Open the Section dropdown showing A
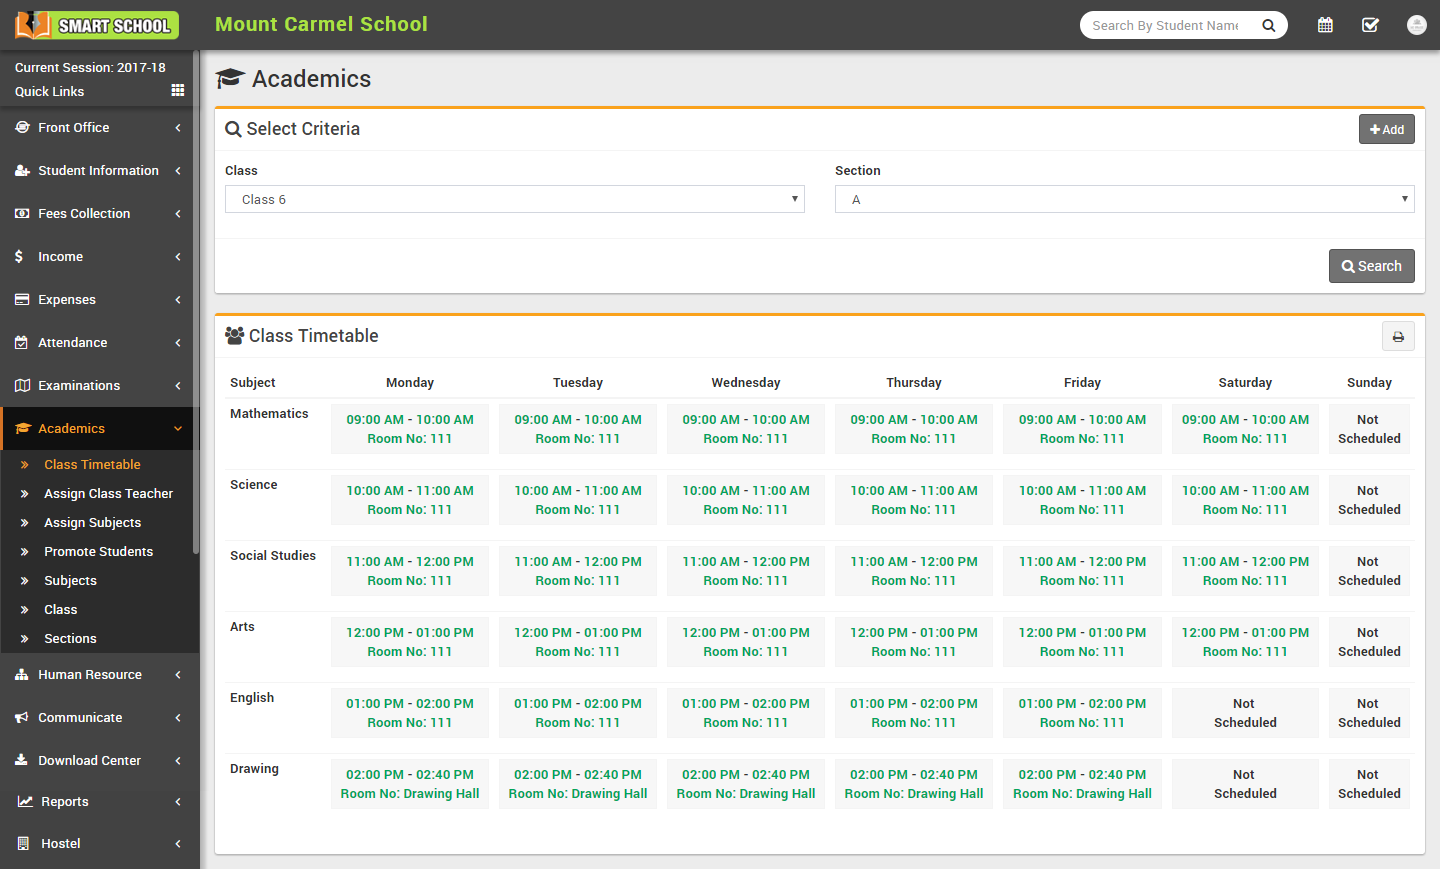This screenshot has width=1440, height=869. point(1124,199)
